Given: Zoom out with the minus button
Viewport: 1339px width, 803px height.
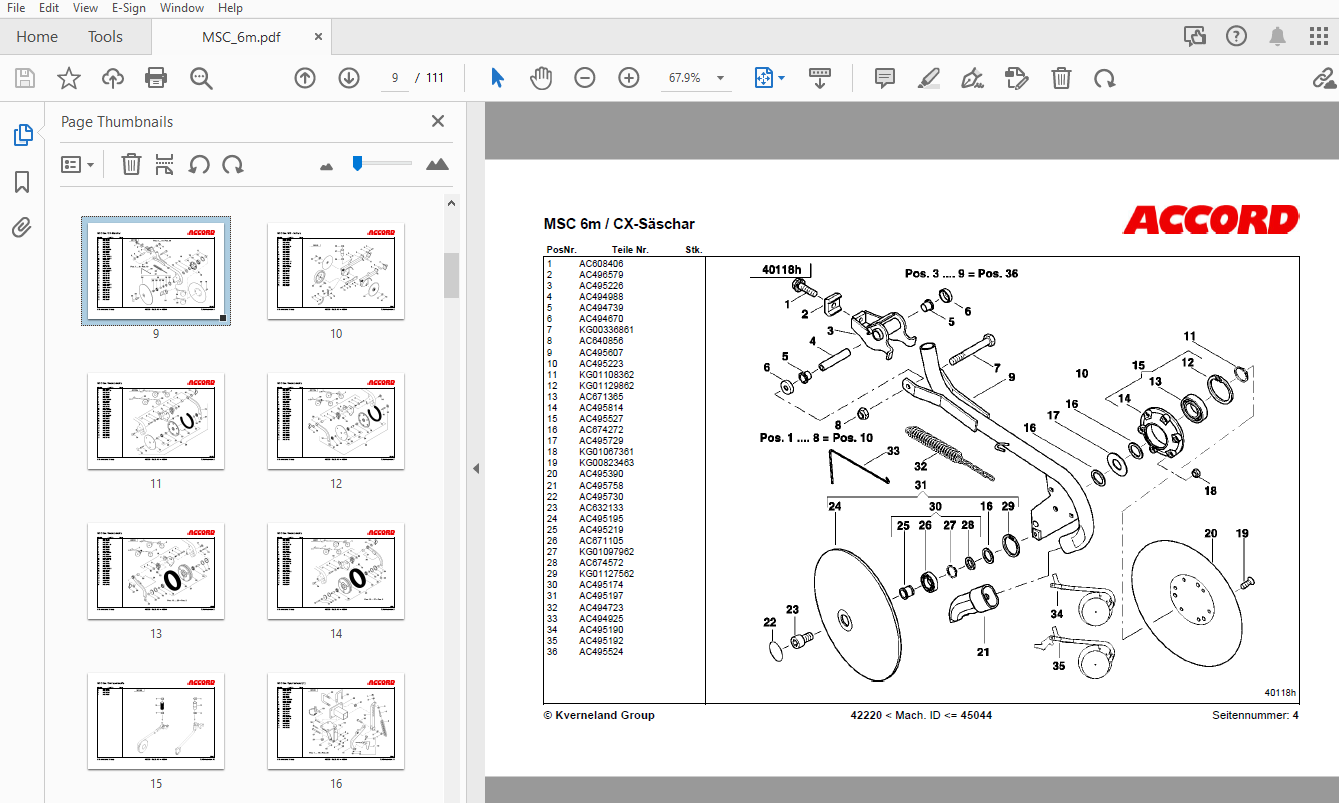Looking at the screenshot, I should (585, 78).
